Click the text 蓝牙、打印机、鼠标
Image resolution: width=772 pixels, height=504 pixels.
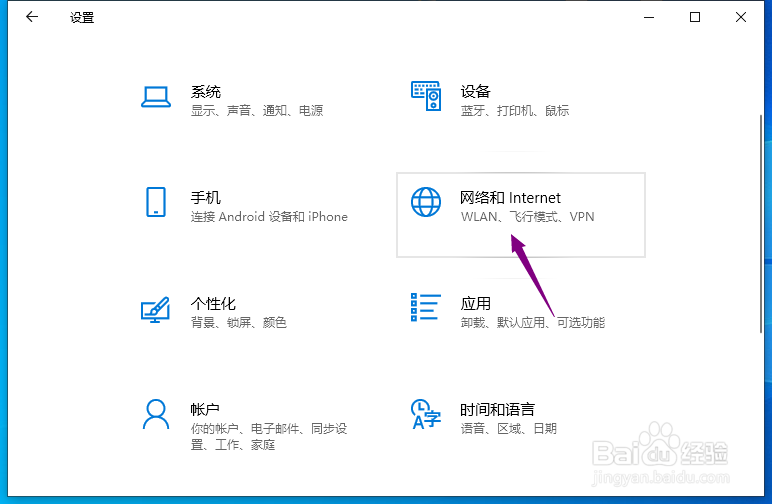tap(515, 111)
